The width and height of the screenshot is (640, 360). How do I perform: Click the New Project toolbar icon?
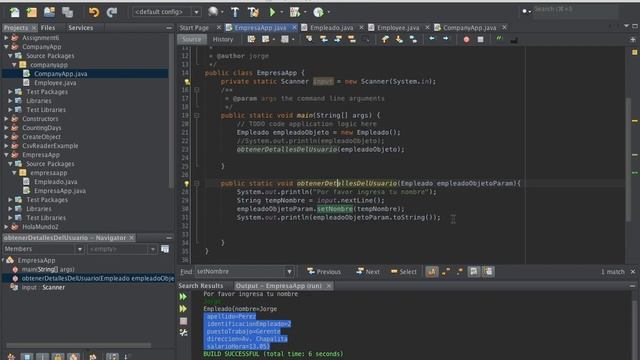point(32,12)
